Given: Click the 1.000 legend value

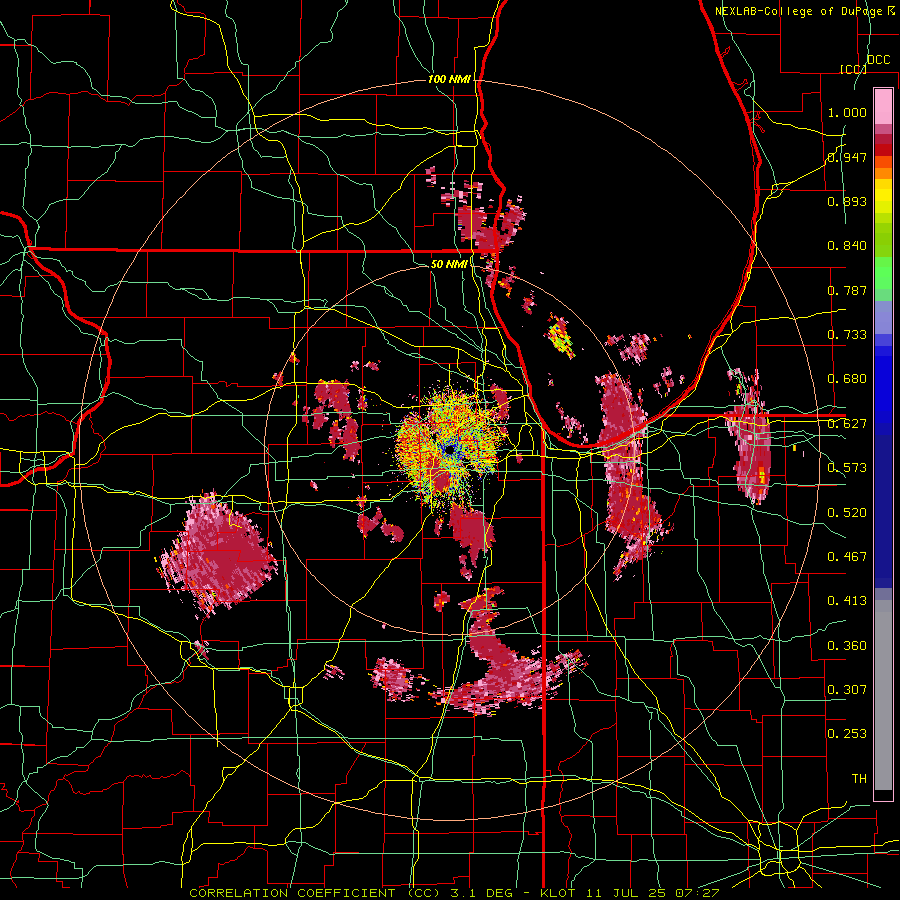Looking at the screenshot, I should point(847,112).
